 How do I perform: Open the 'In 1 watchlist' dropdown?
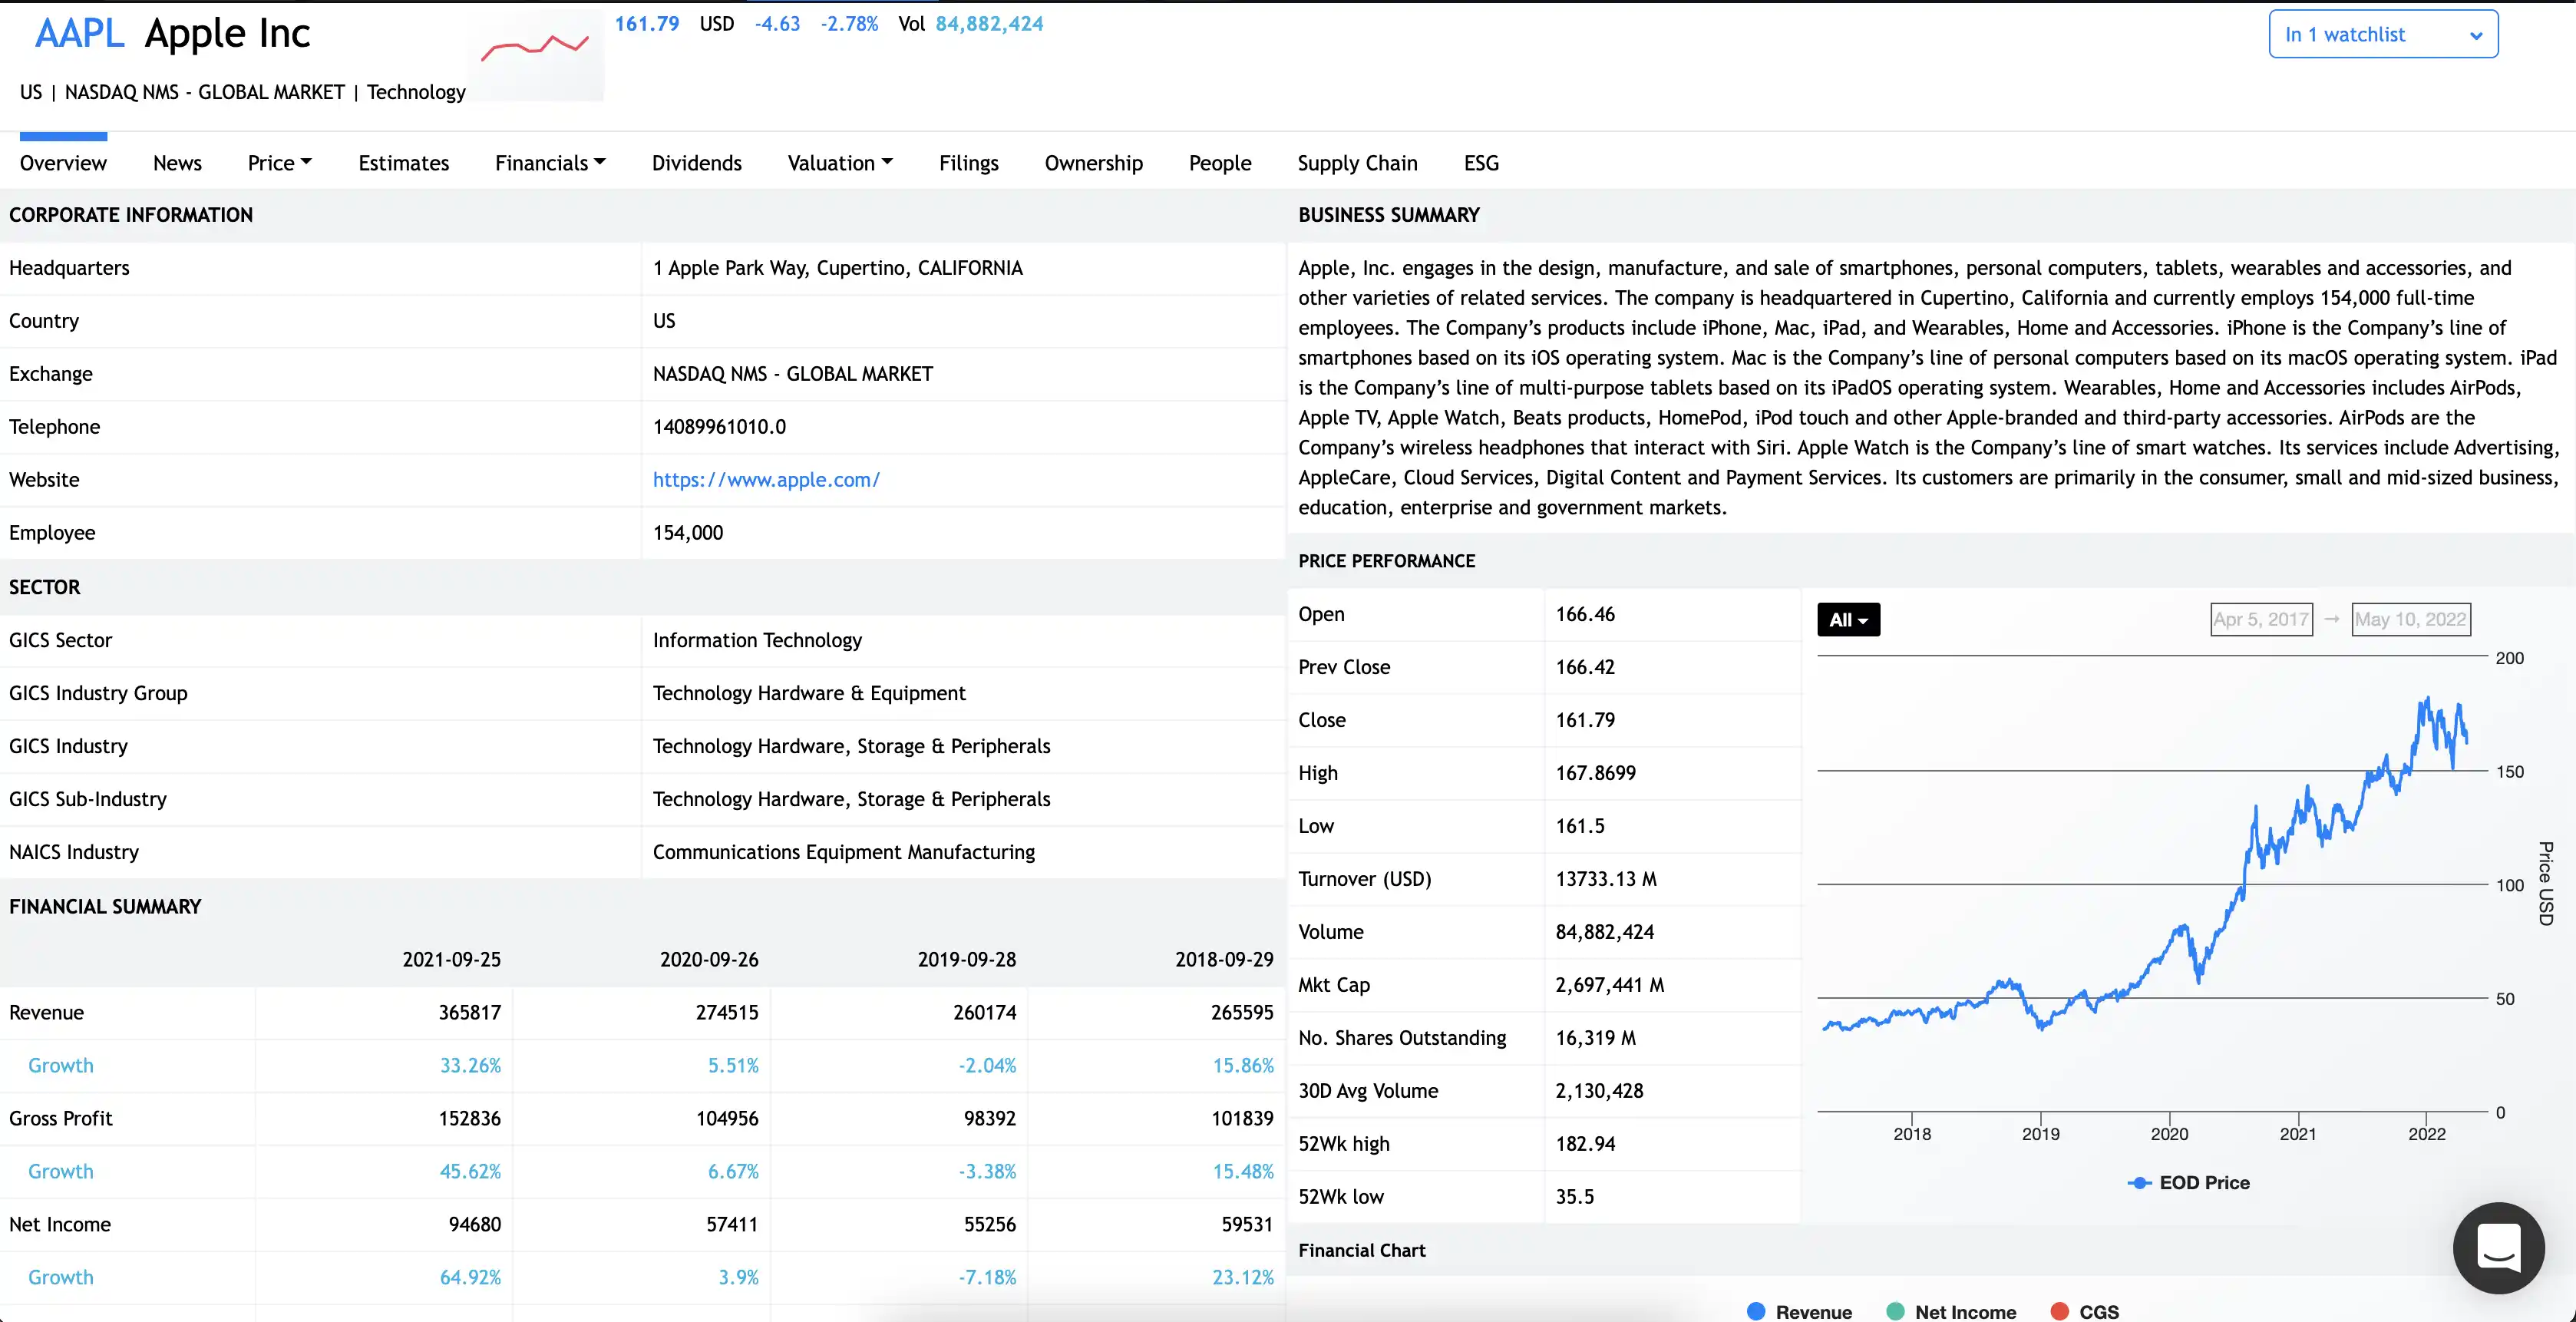(x=2384, y=33)
